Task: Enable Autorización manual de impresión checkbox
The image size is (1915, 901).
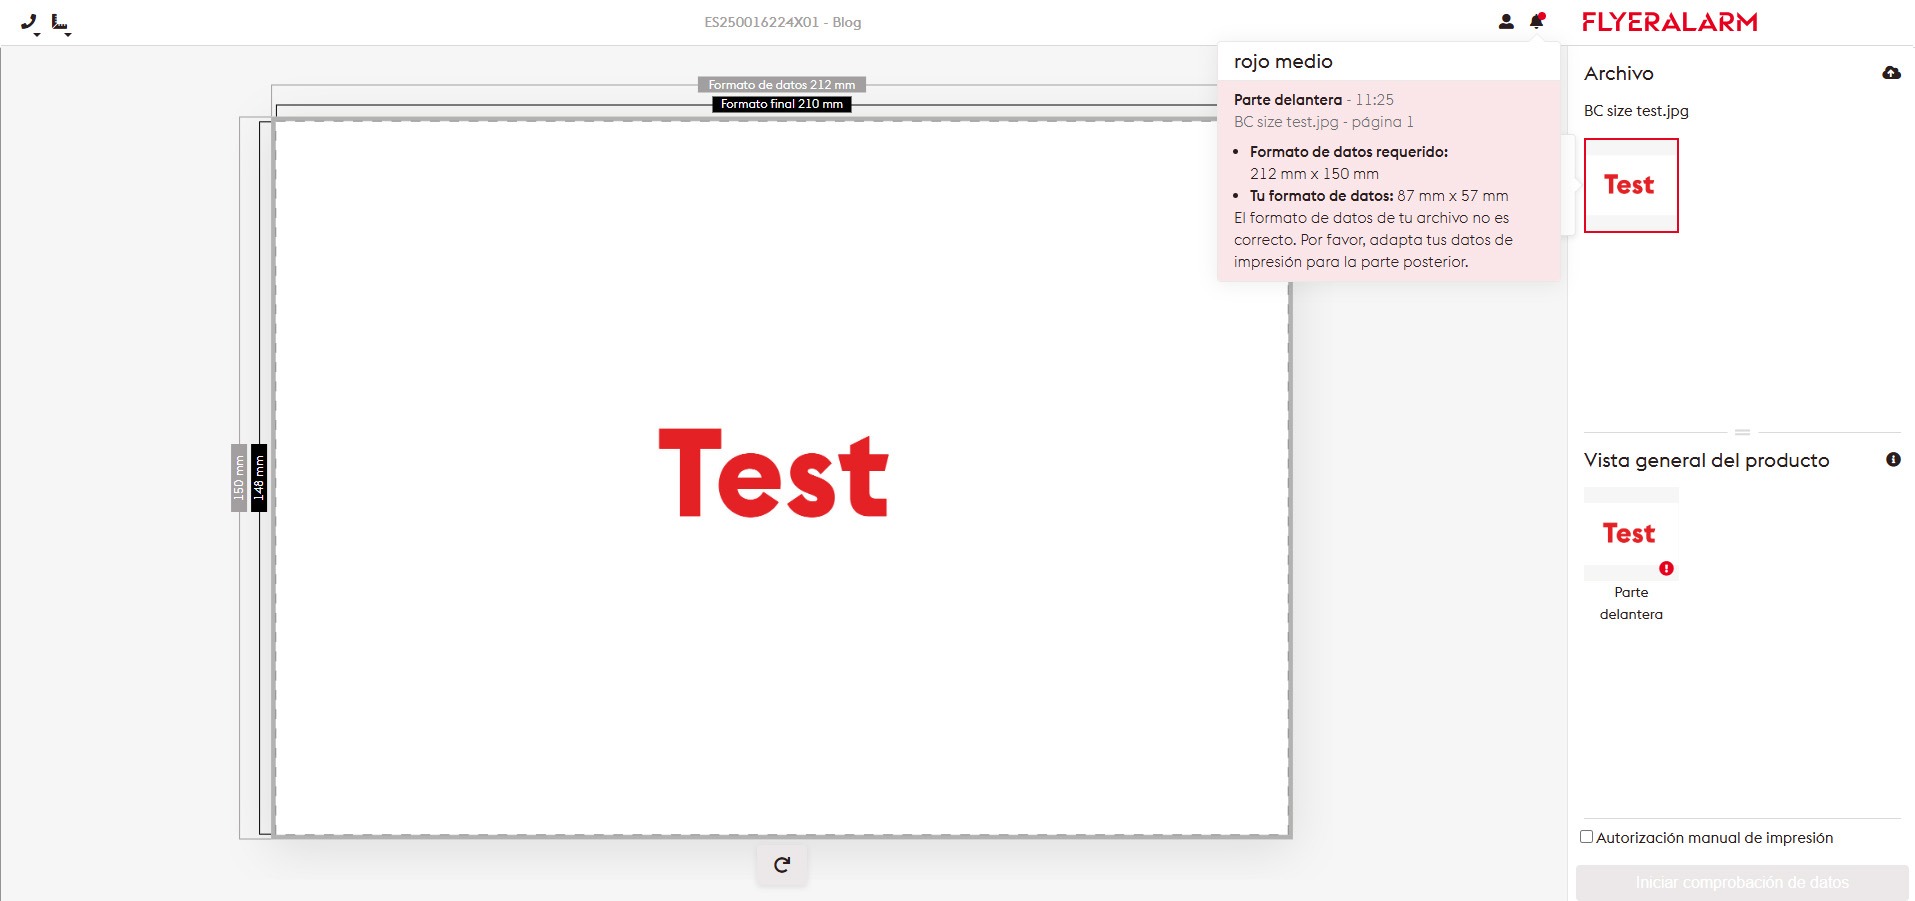Action: [1587, 837]
